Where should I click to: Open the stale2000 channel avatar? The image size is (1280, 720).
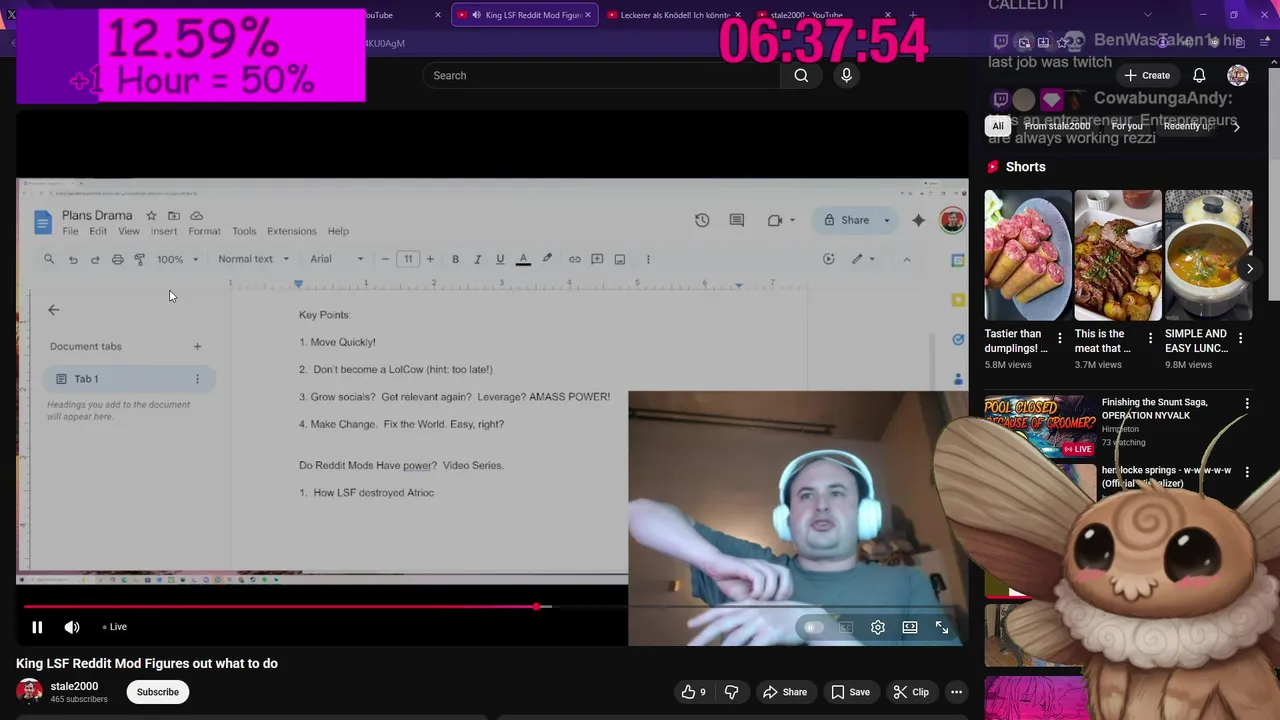tap(30, 691)
